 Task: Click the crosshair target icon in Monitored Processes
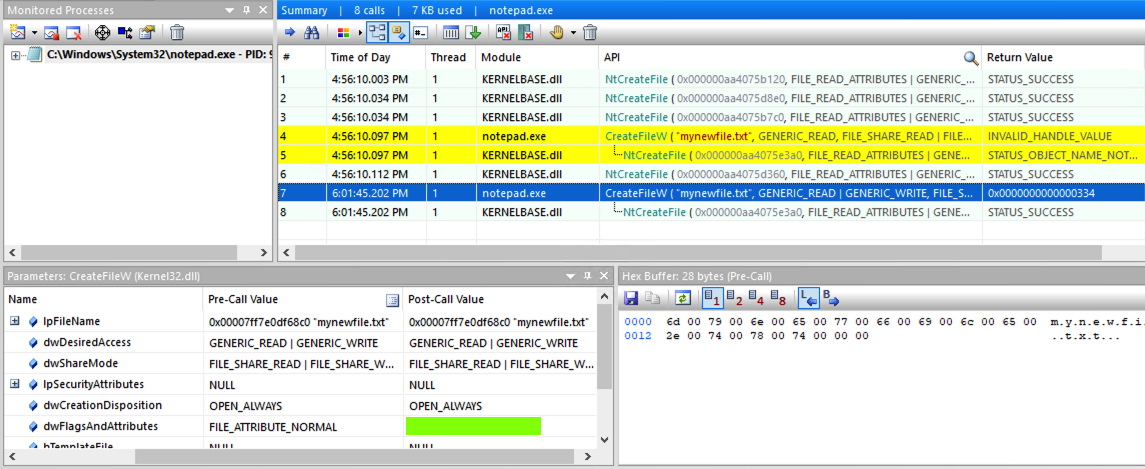pyautogui.click(x=102, y=32)
